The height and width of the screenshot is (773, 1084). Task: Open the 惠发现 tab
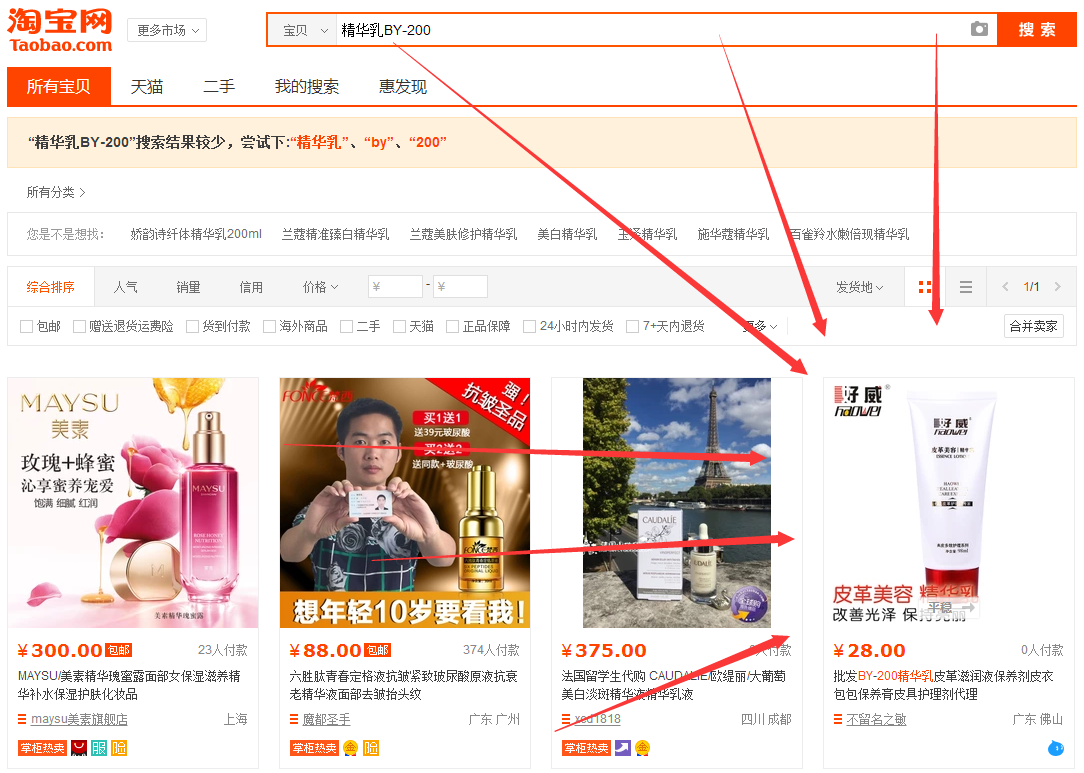(403, 86)
